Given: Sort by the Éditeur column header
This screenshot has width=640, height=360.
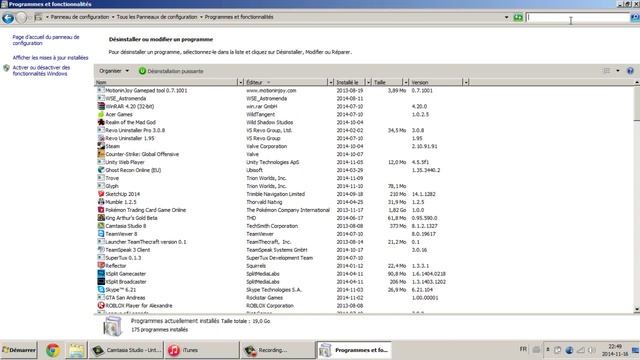Looking at the screenshot, I should coord(286,82).
